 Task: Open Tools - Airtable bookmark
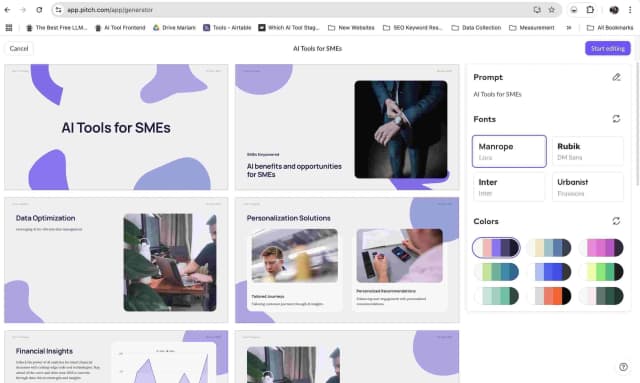tap(227, 28)
